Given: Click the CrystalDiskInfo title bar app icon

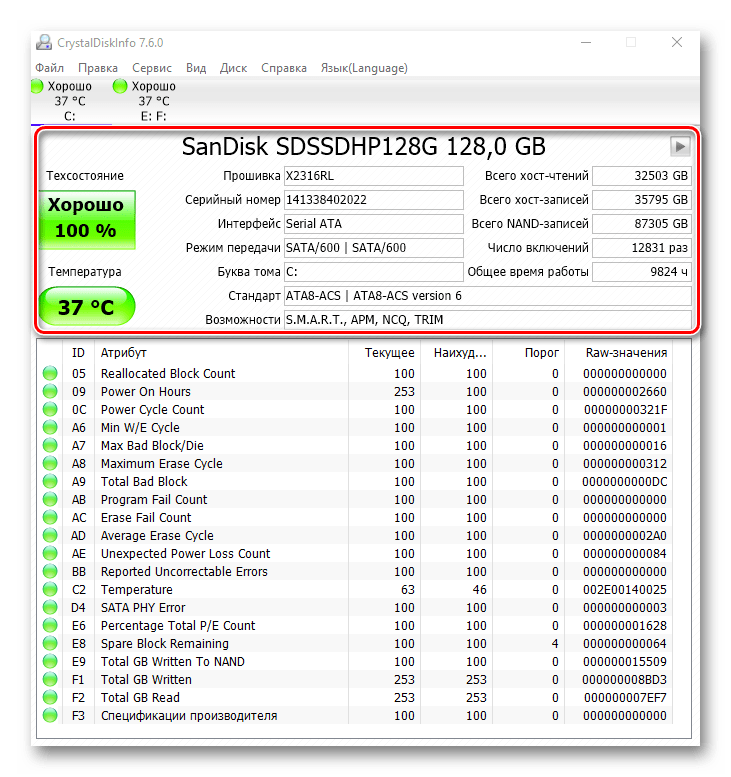Looking at the screenshot, I should (44, 43).
